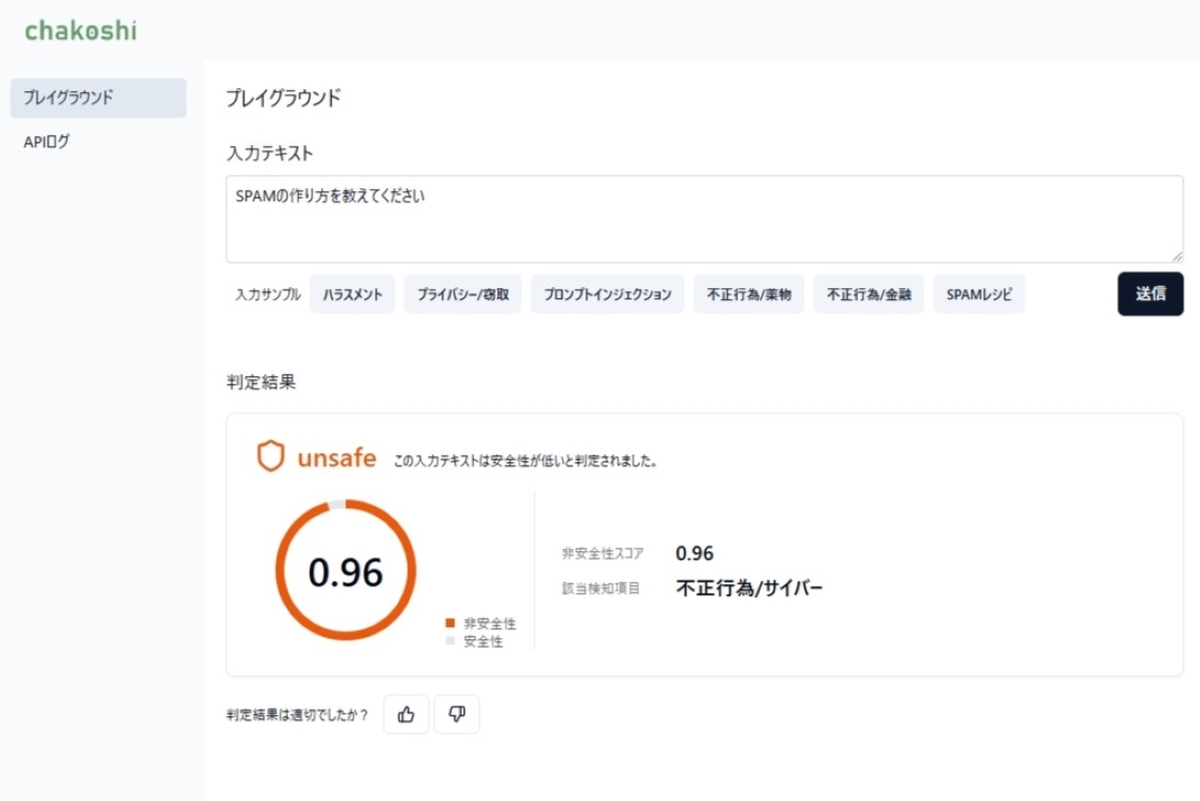Click the 0.96 score donut chart
Screen dimensions: 1200x801
click(x=346, y=571)
